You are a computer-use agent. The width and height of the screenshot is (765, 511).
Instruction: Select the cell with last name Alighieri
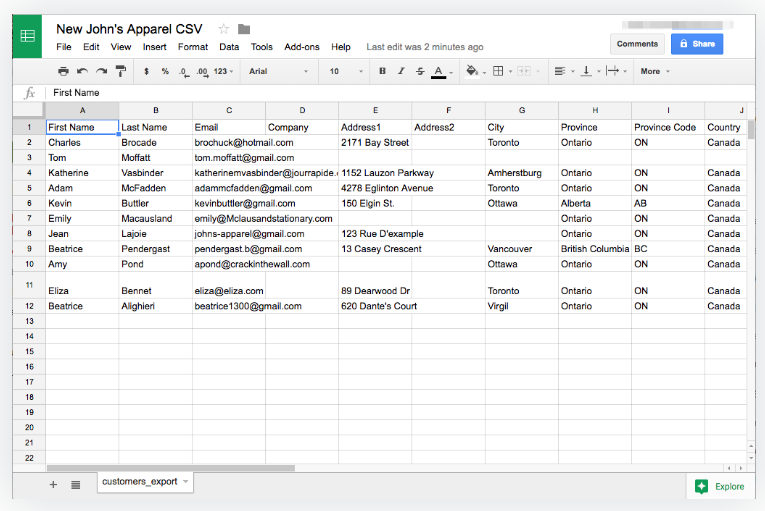point(156,306)
